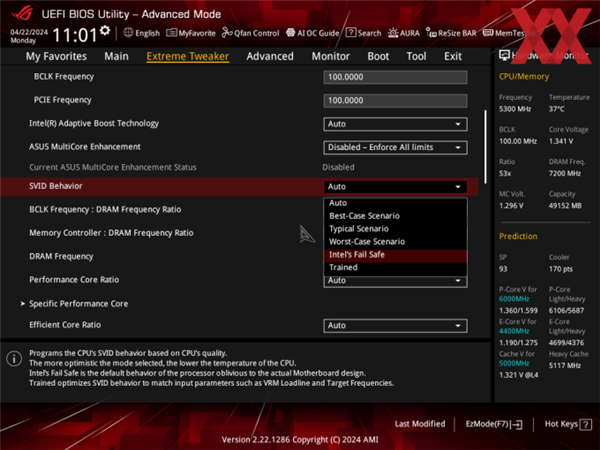This screenshot has width=600, height=450.
Task: Open Intel Adaptive Boost Technology dropdown
Action: (x=395, y=124)
